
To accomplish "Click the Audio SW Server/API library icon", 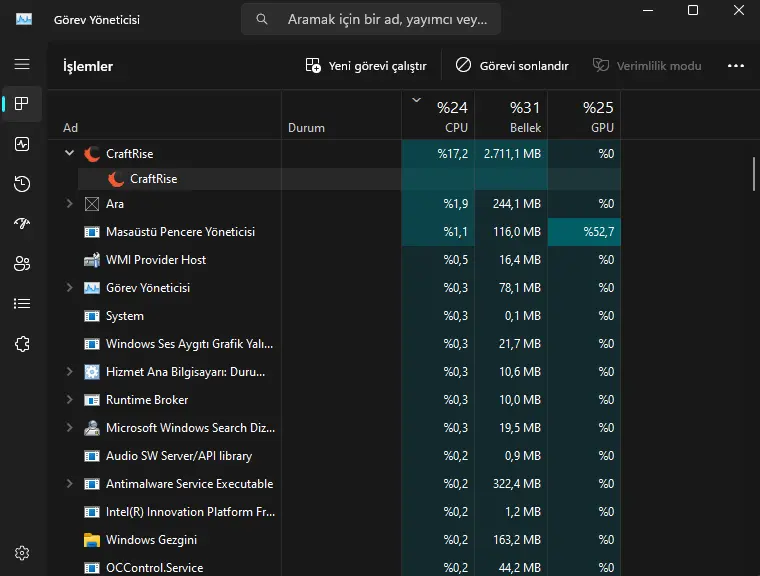I will 92,456.
